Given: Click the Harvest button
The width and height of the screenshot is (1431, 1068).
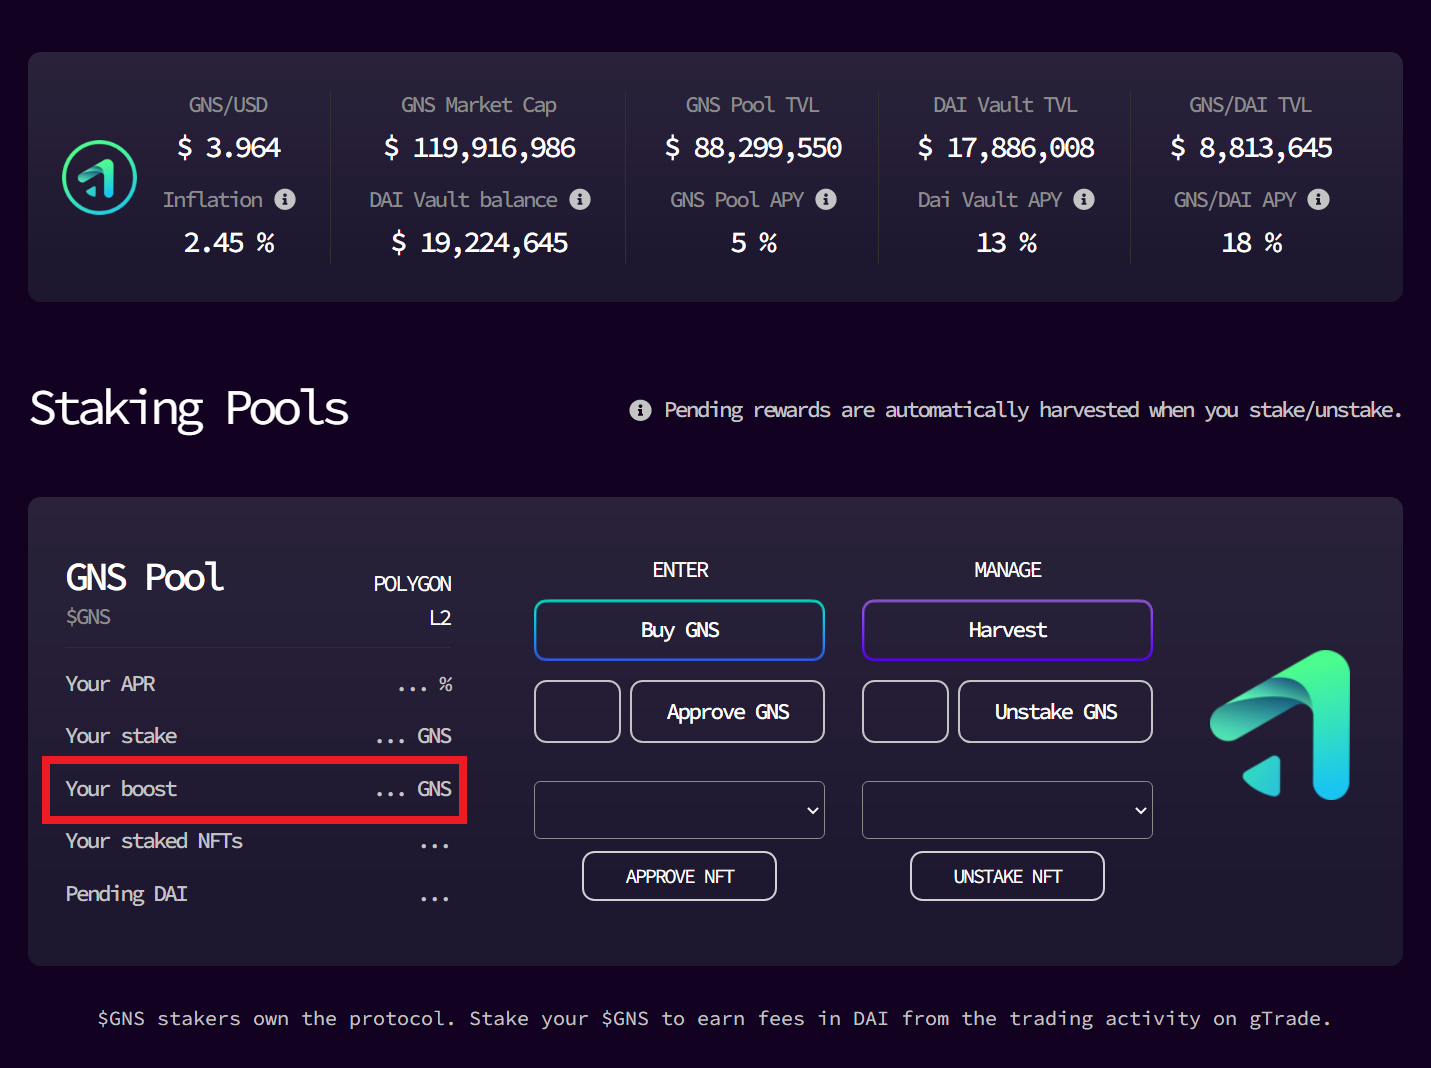Looking at the screenshot, I should 1008,630.
